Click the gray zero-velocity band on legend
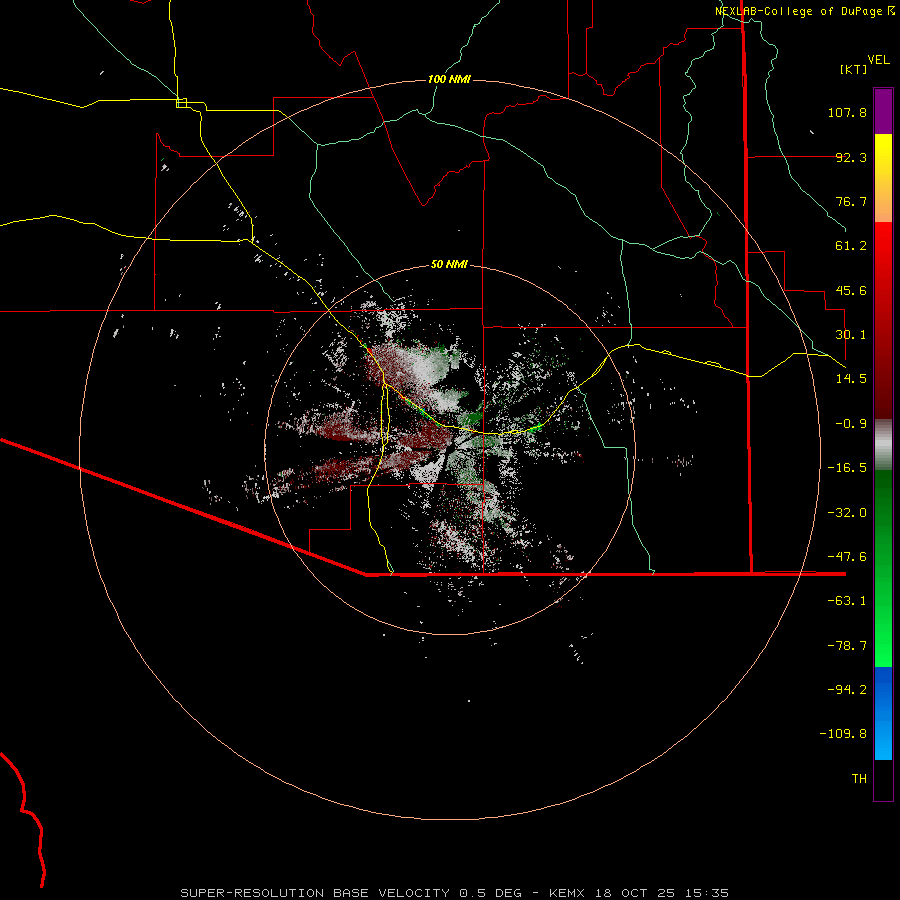900x900 pixels. coord(883,445)
